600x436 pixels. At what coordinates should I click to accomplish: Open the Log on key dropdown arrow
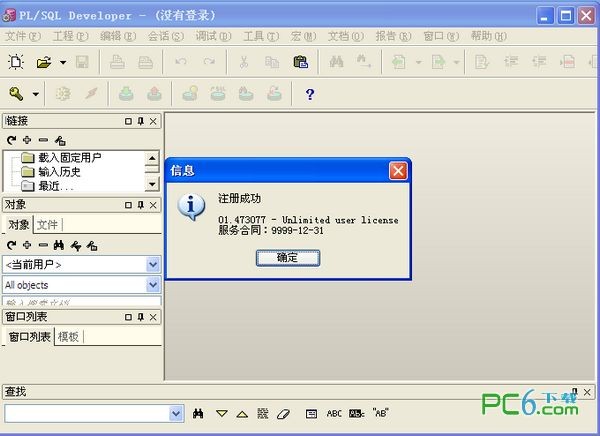coord(36,94)
